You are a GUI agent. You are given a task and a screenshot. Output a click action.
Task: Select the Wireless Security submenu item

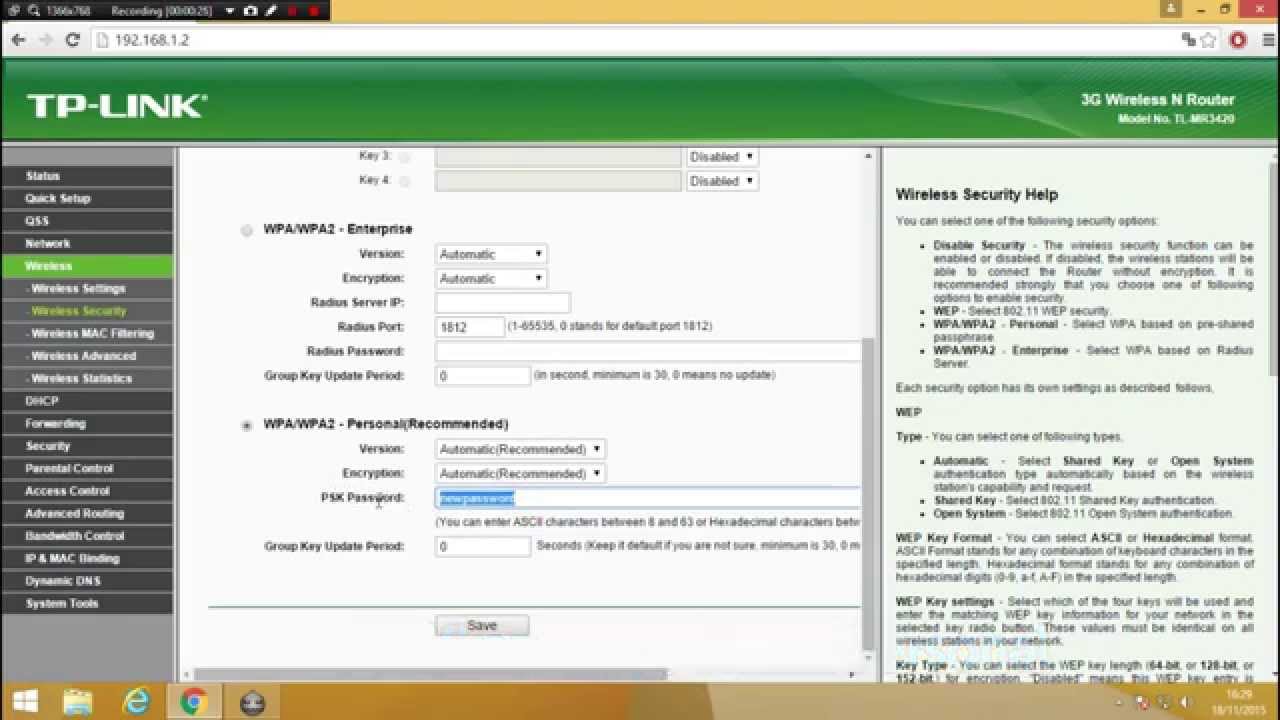(x=87, y=311)
